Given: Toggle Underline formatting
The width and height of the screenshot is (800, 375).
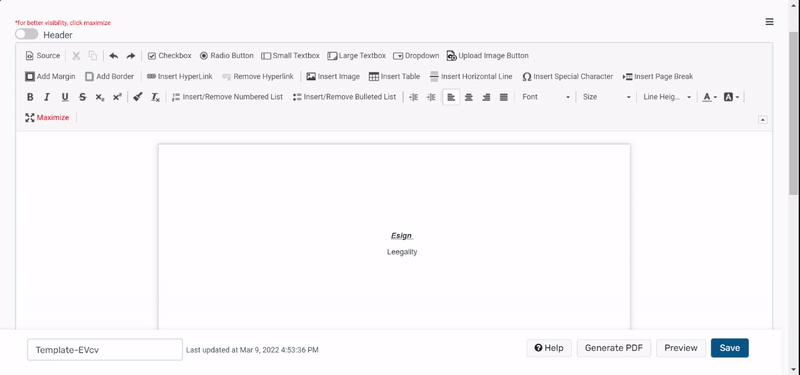Looking at the screenshot, I should tap(65, 97).
